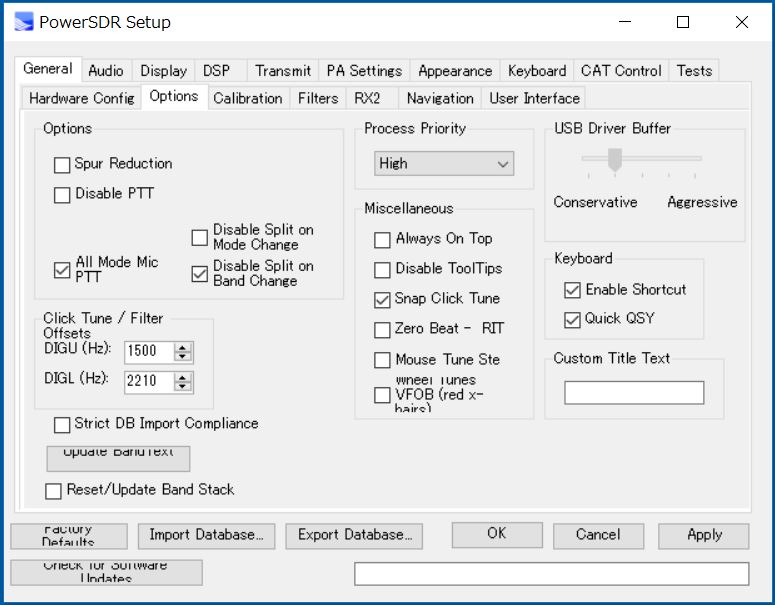Viewport: 775px width, 605px height.
Task: Open the Display tab
Action: pos(164,71)
